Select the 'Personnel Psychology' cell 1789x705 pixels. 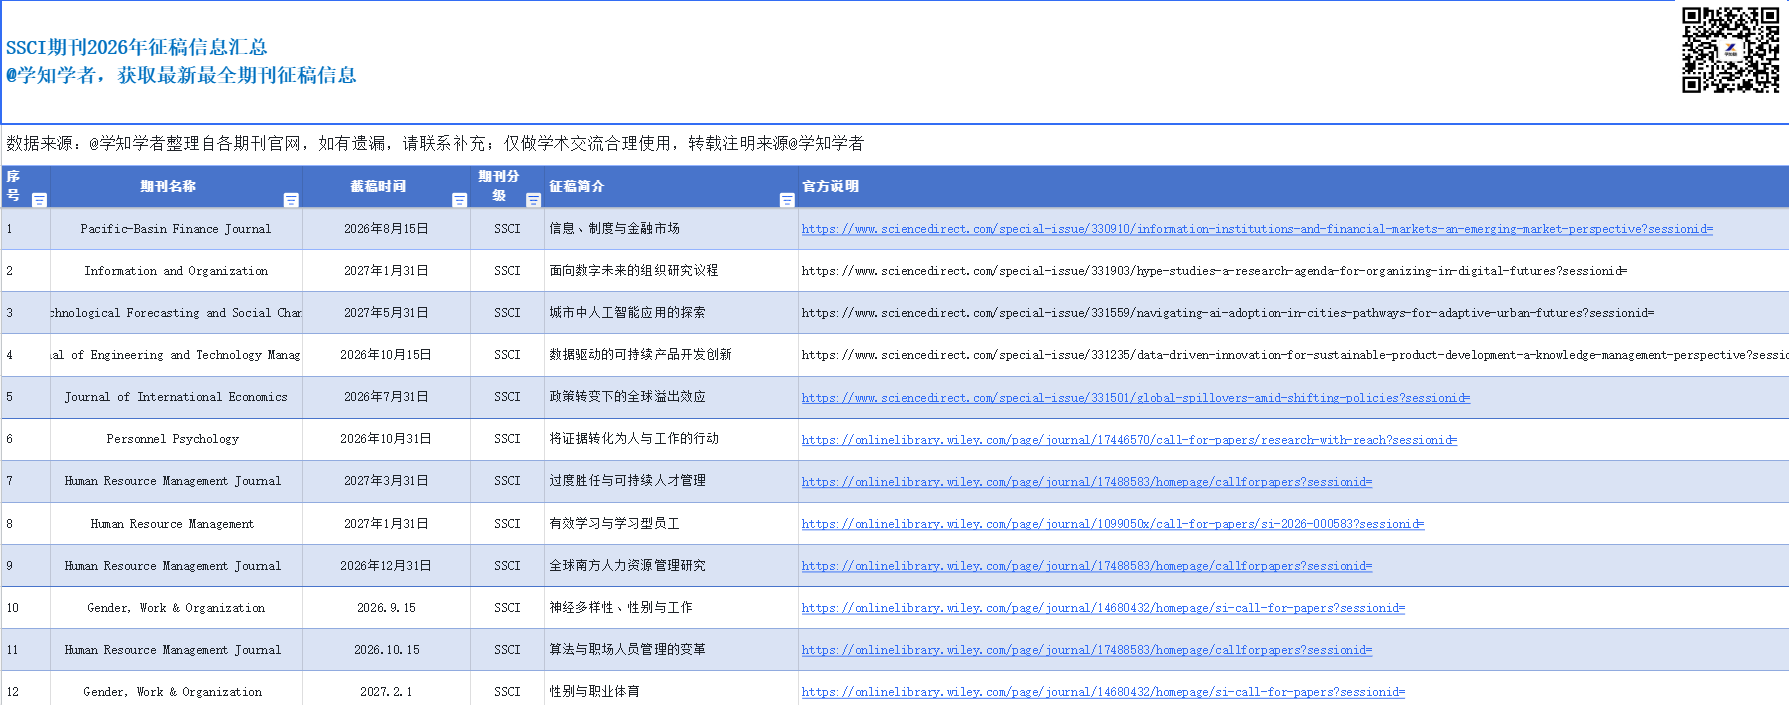click(176, 439)
